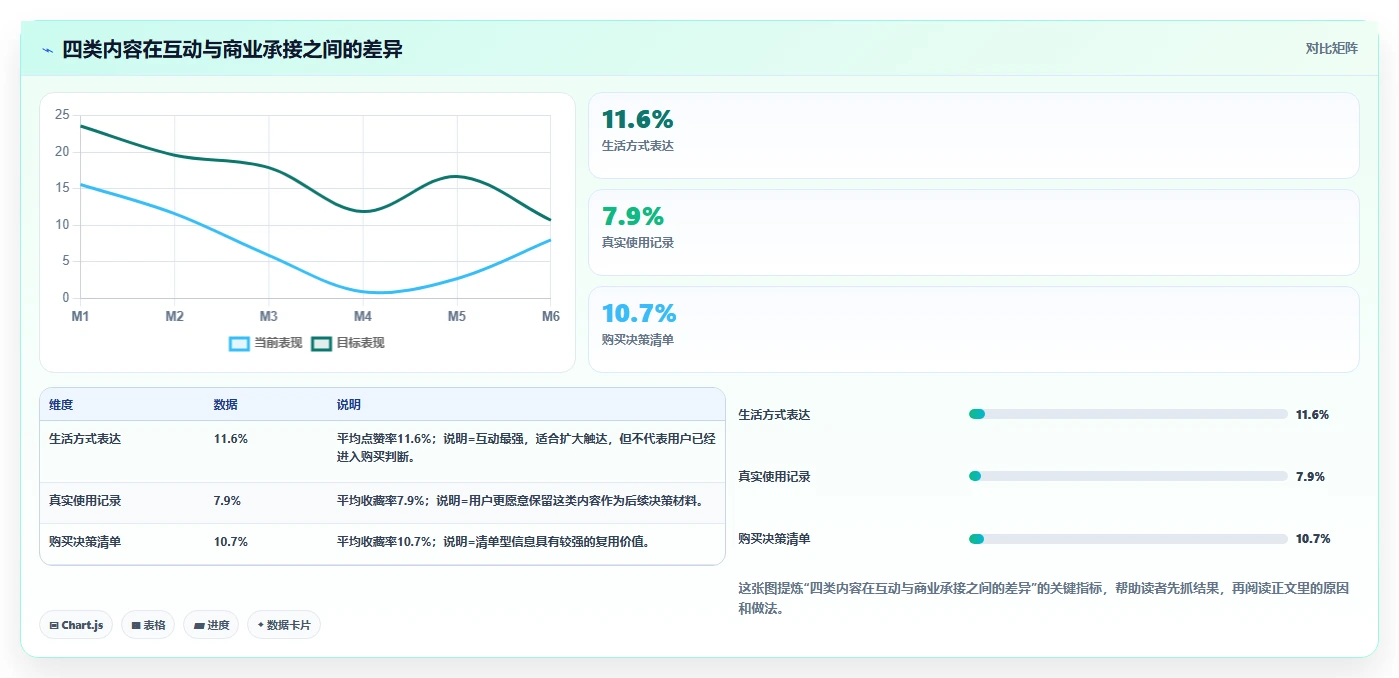This screenshot has height=678, width=1399.
Task: Select the 10.7% 购买决策清单 data card
Action: [x=973, y=329]
